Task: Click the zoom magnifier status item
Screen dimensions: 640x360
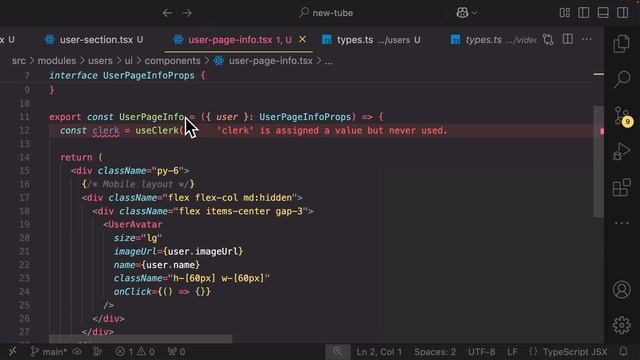Action: click(338, 351)
